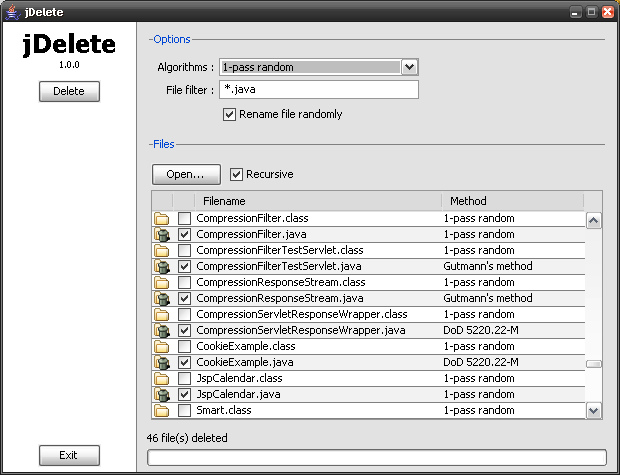Click Open... to choose files

(x=186, y=174)
